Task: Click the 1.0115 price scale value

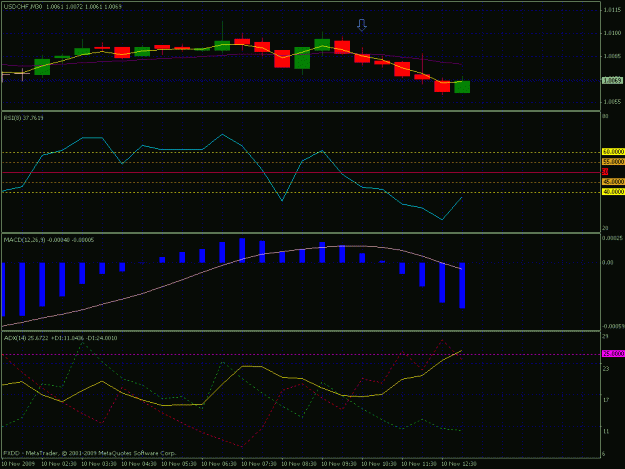Action: pyautogui.click(x=612, y=10)
